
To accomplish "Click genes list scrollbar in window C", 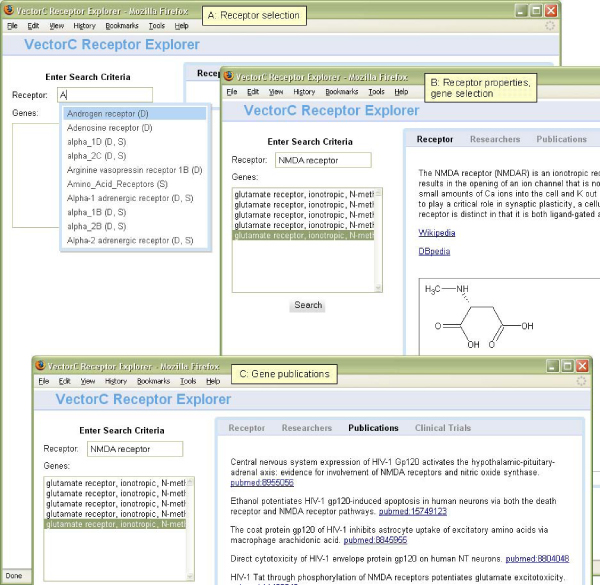I will [x=190, y=529].
